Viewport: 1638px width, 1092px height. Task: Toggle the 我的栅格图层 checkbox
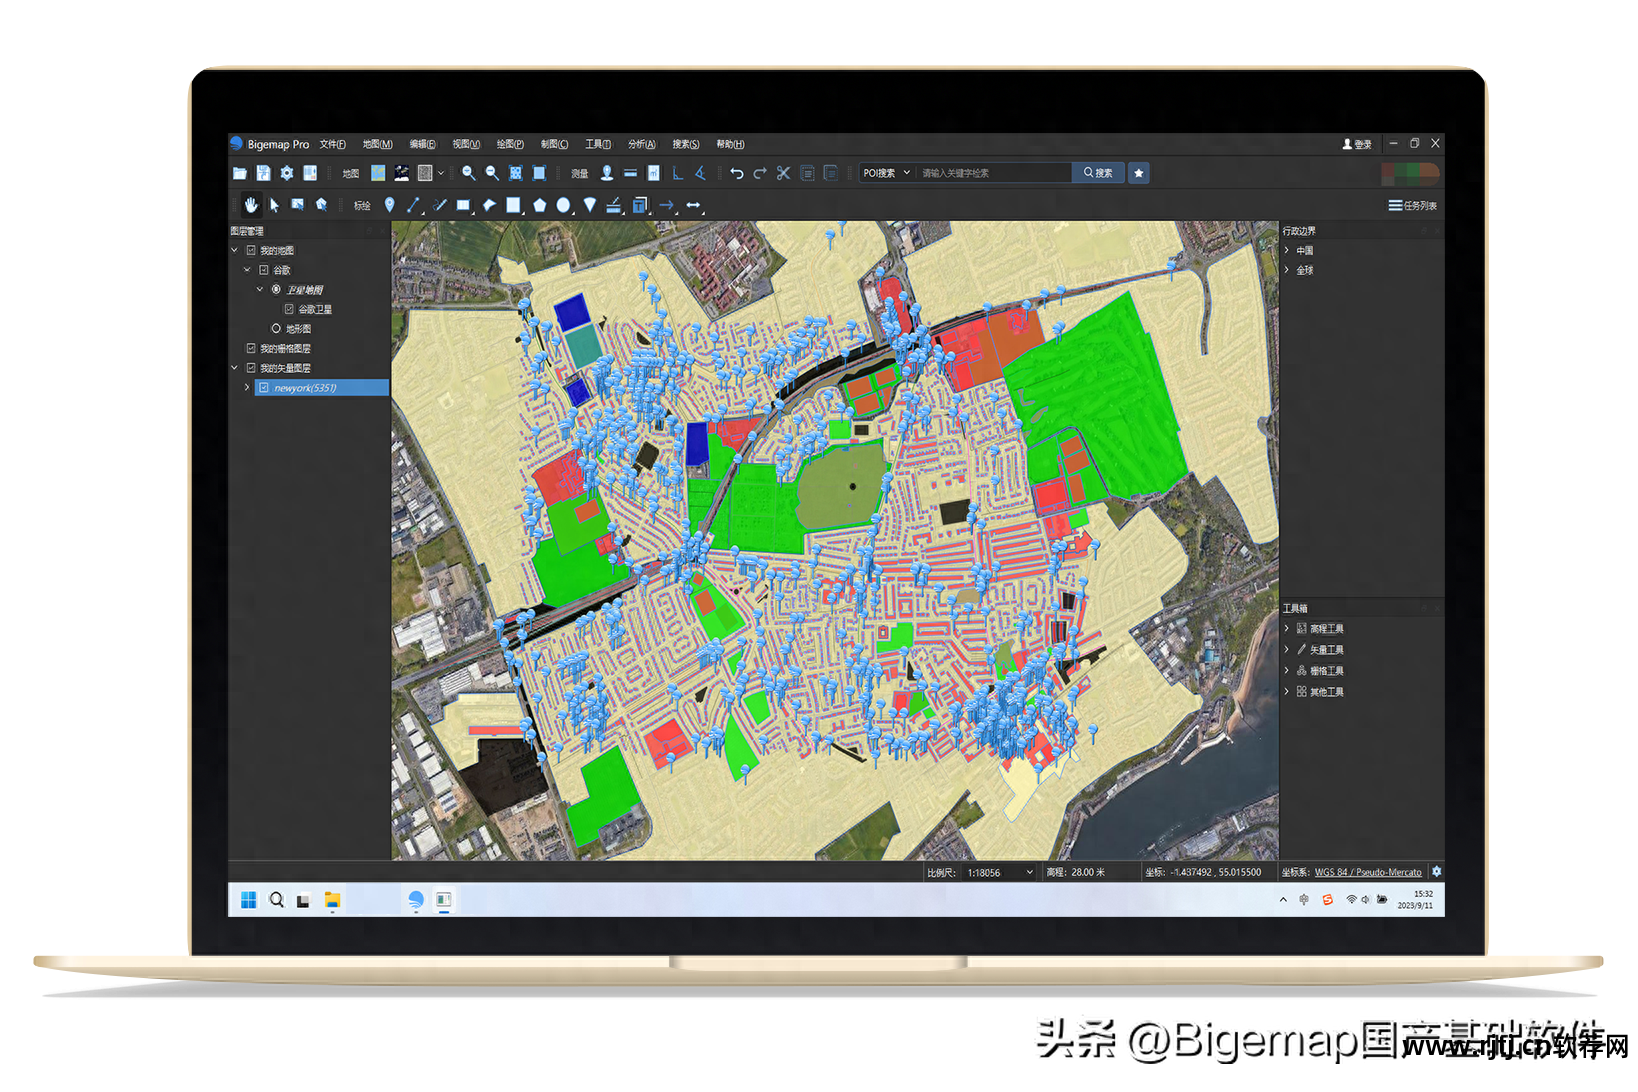(251, 348)
